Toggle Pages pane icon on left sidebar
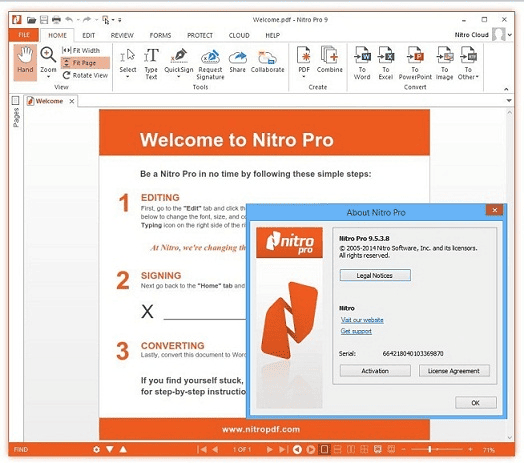Screen dimensions: 524x463 [x=15, y=100]
